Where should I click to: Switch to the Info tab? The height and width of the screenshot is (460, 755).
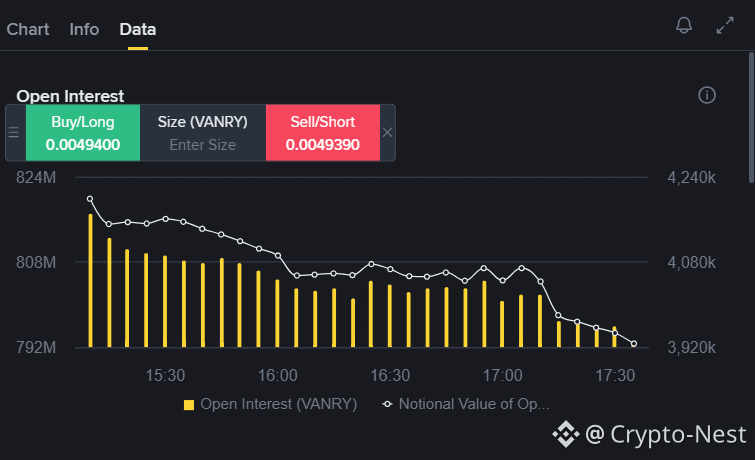click(84, 29)
